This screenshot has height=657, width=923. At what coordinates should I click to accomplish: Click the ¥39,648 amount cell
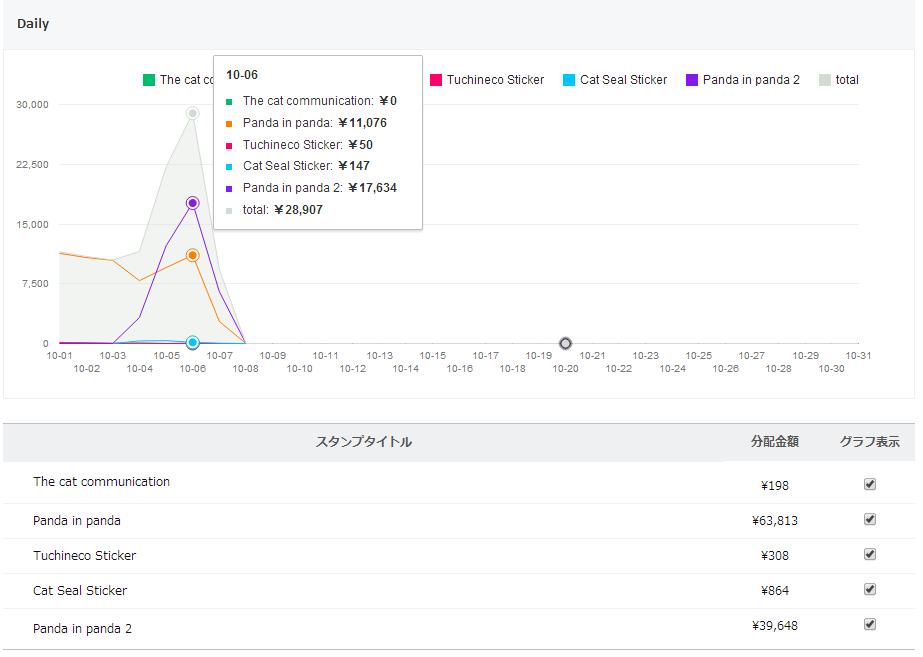775,626
